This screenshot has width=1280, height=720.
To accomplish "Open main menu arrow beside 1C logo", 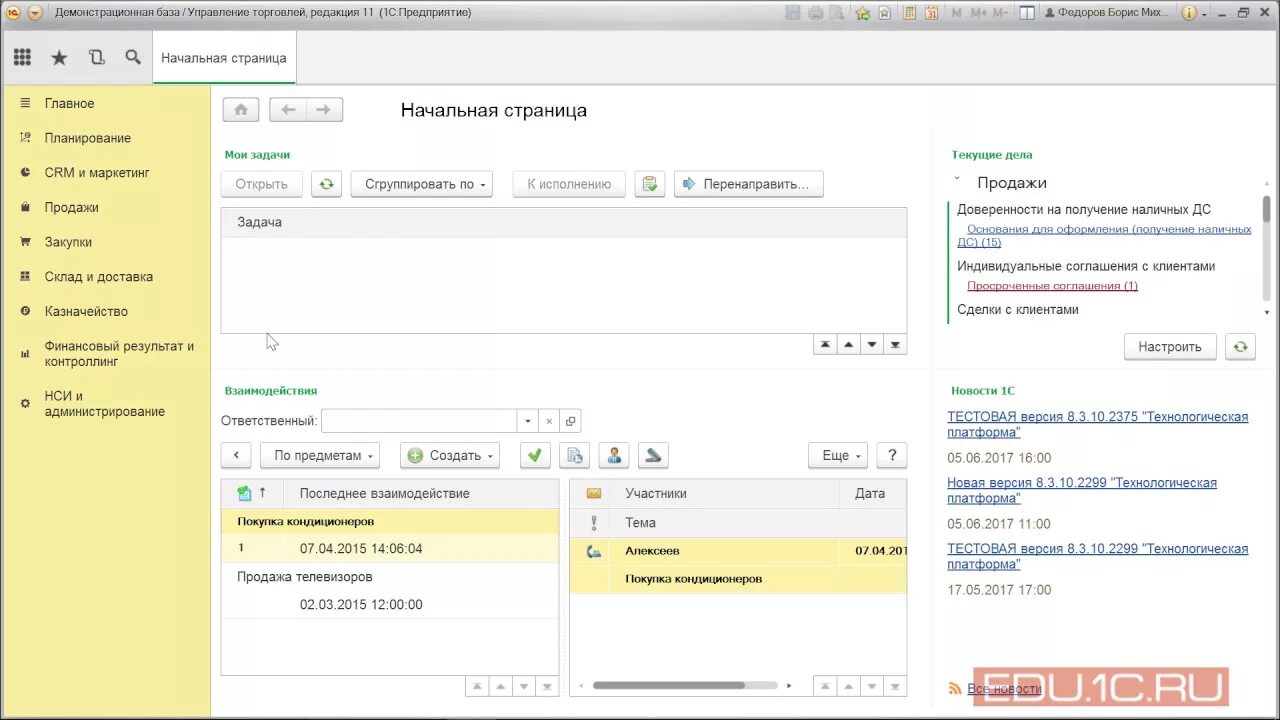I will 35,13.
